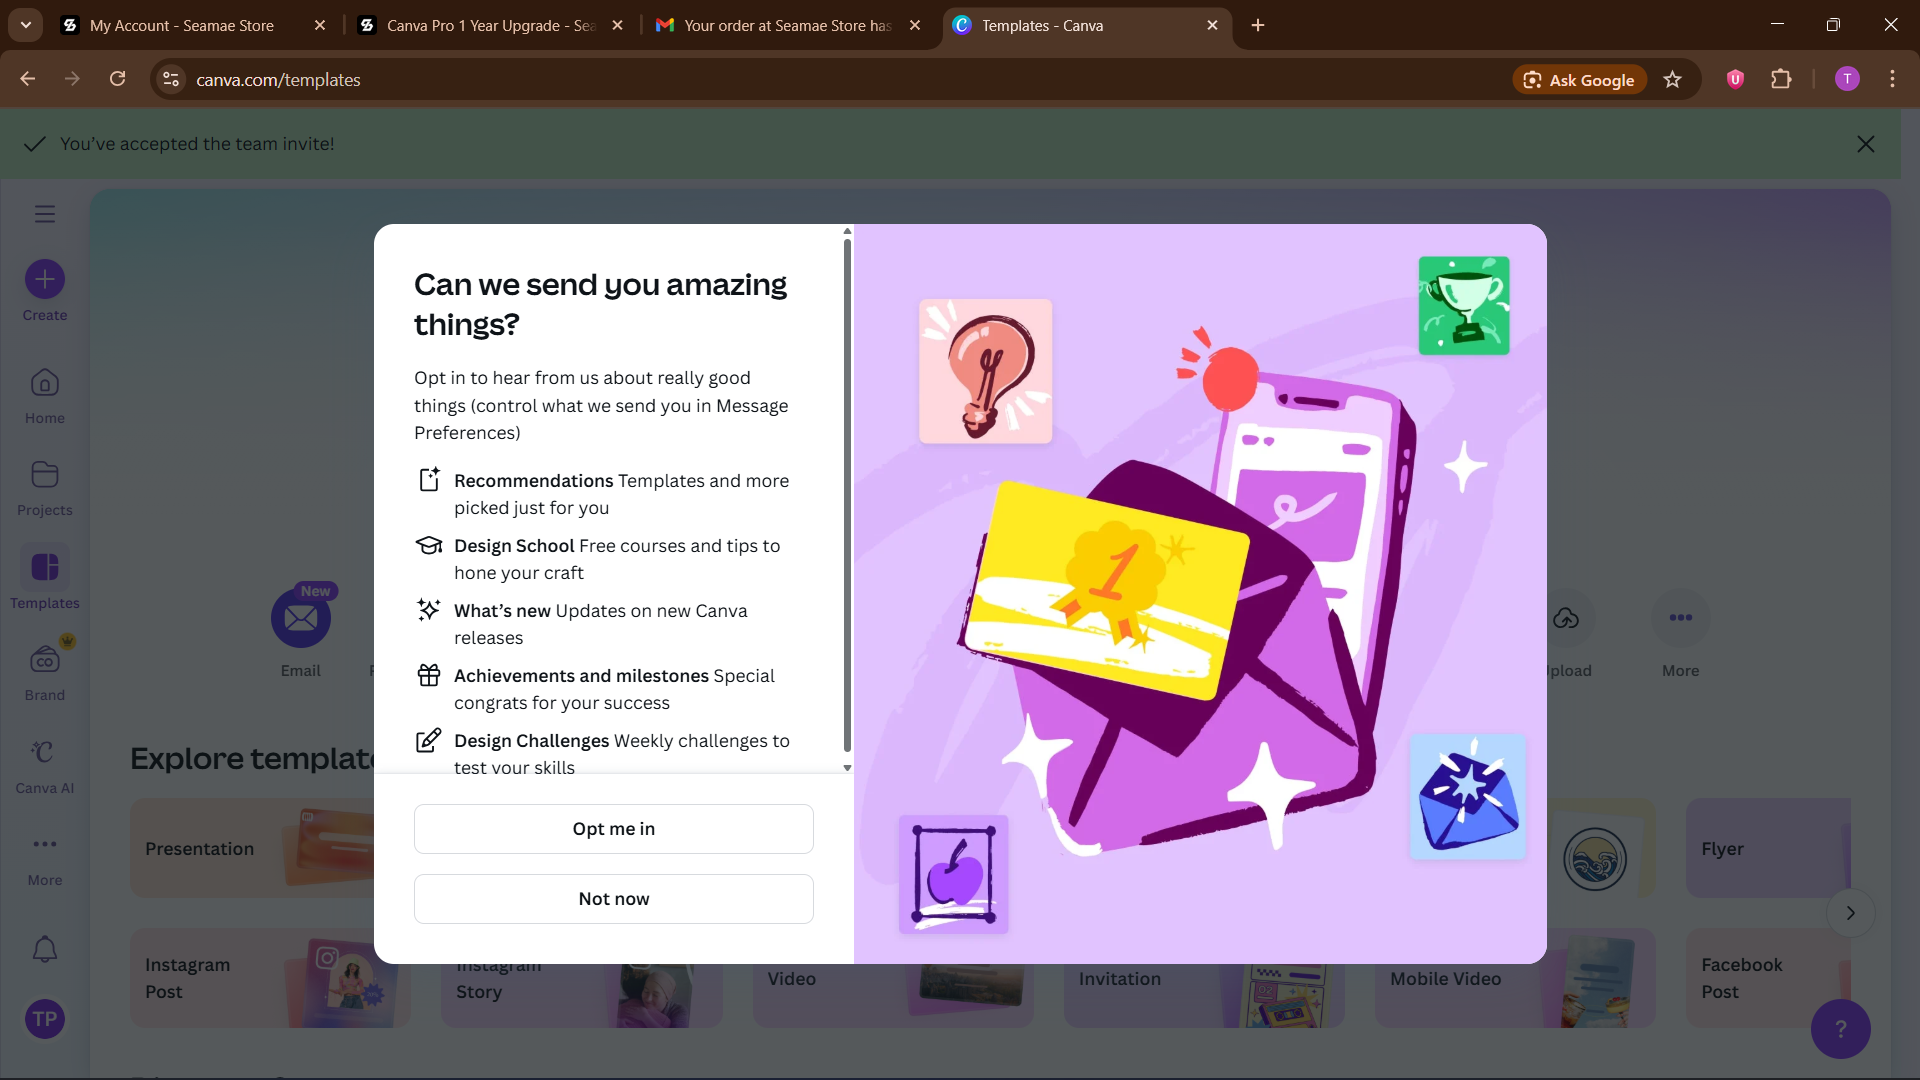Viewport: 1920px width, 1080px height.
Task: Open Canva AI from sidebar
Action: click(45, 753)
